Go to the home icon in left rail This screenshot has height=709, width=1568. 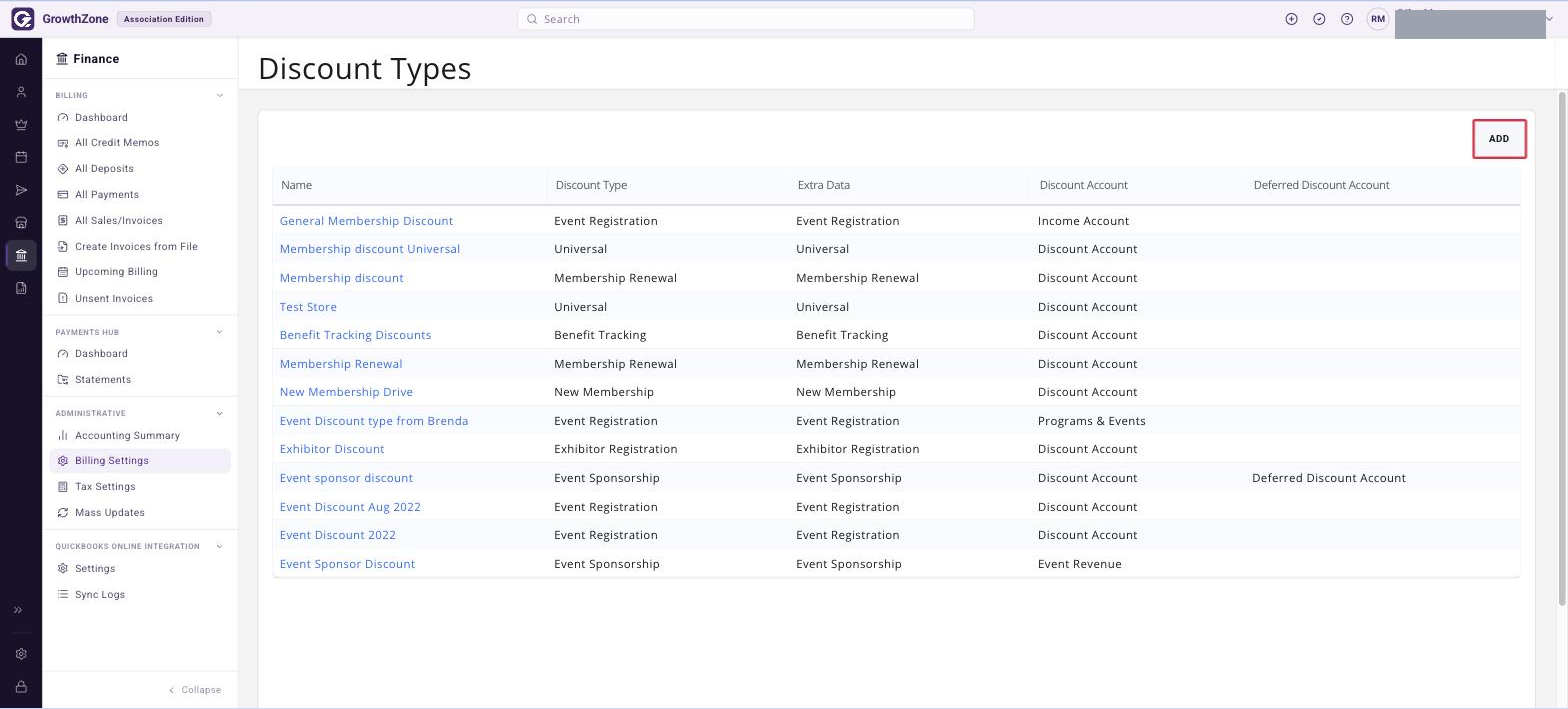21,59
